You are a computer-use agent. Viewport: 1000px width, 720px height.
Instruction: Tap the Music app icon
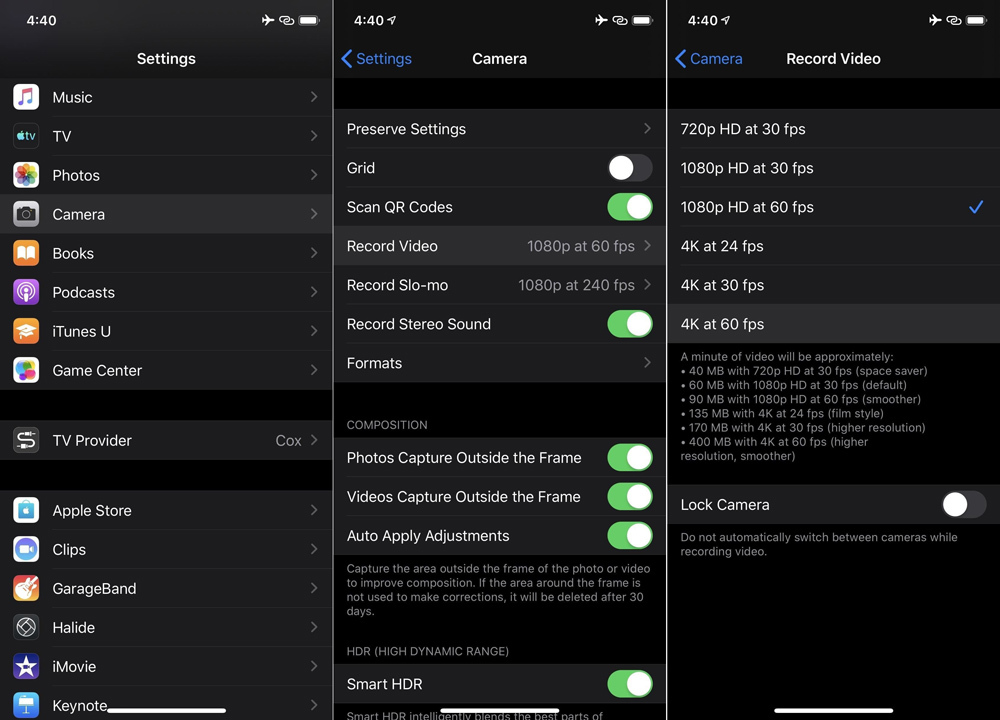coord(26,97)
